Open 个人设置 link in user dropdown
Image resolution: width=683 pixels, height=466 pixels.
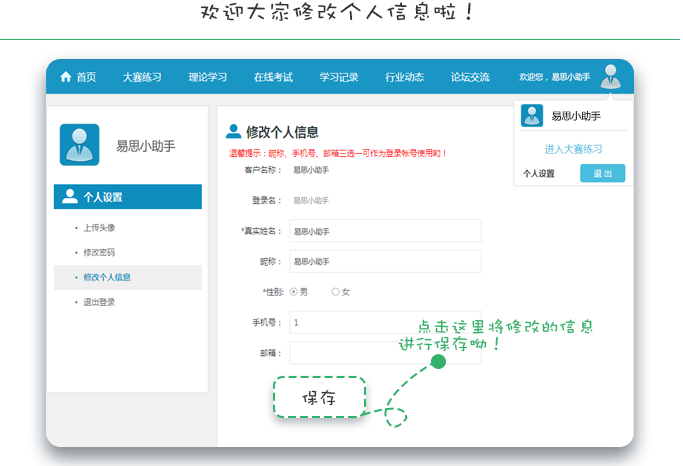pyautogui.click(x=539, y=174)
